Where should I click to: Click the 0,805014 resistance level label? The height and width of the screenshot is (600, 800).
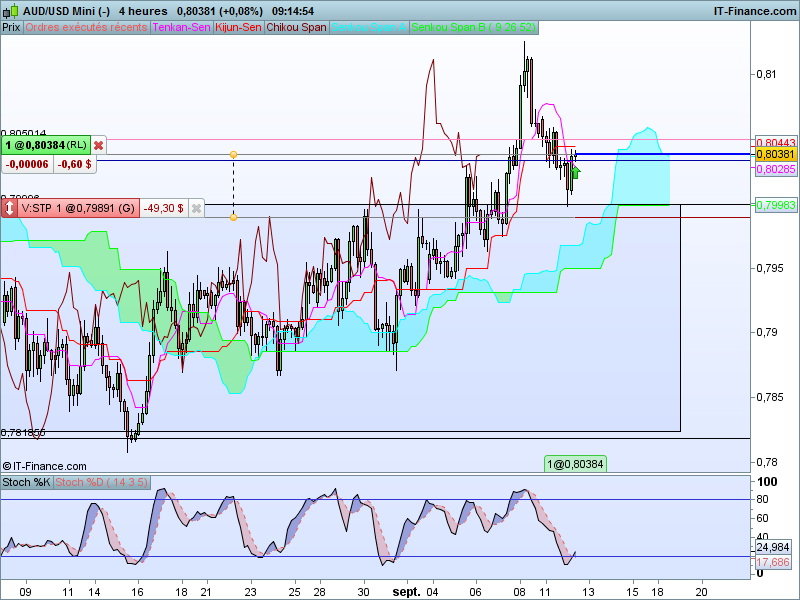[23, 134]
